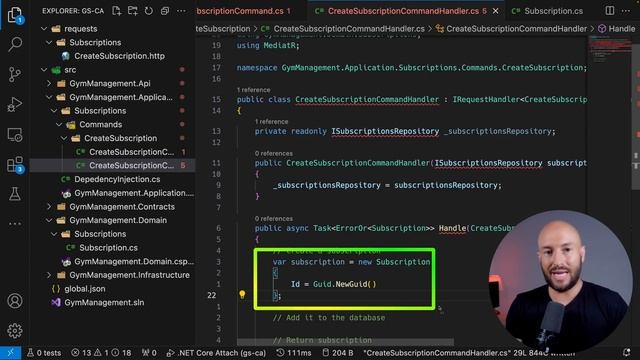Click the '1 reference' code lens above class
Image resolution: width=640 pixels, height=360 pixels.
click(253, 90)
